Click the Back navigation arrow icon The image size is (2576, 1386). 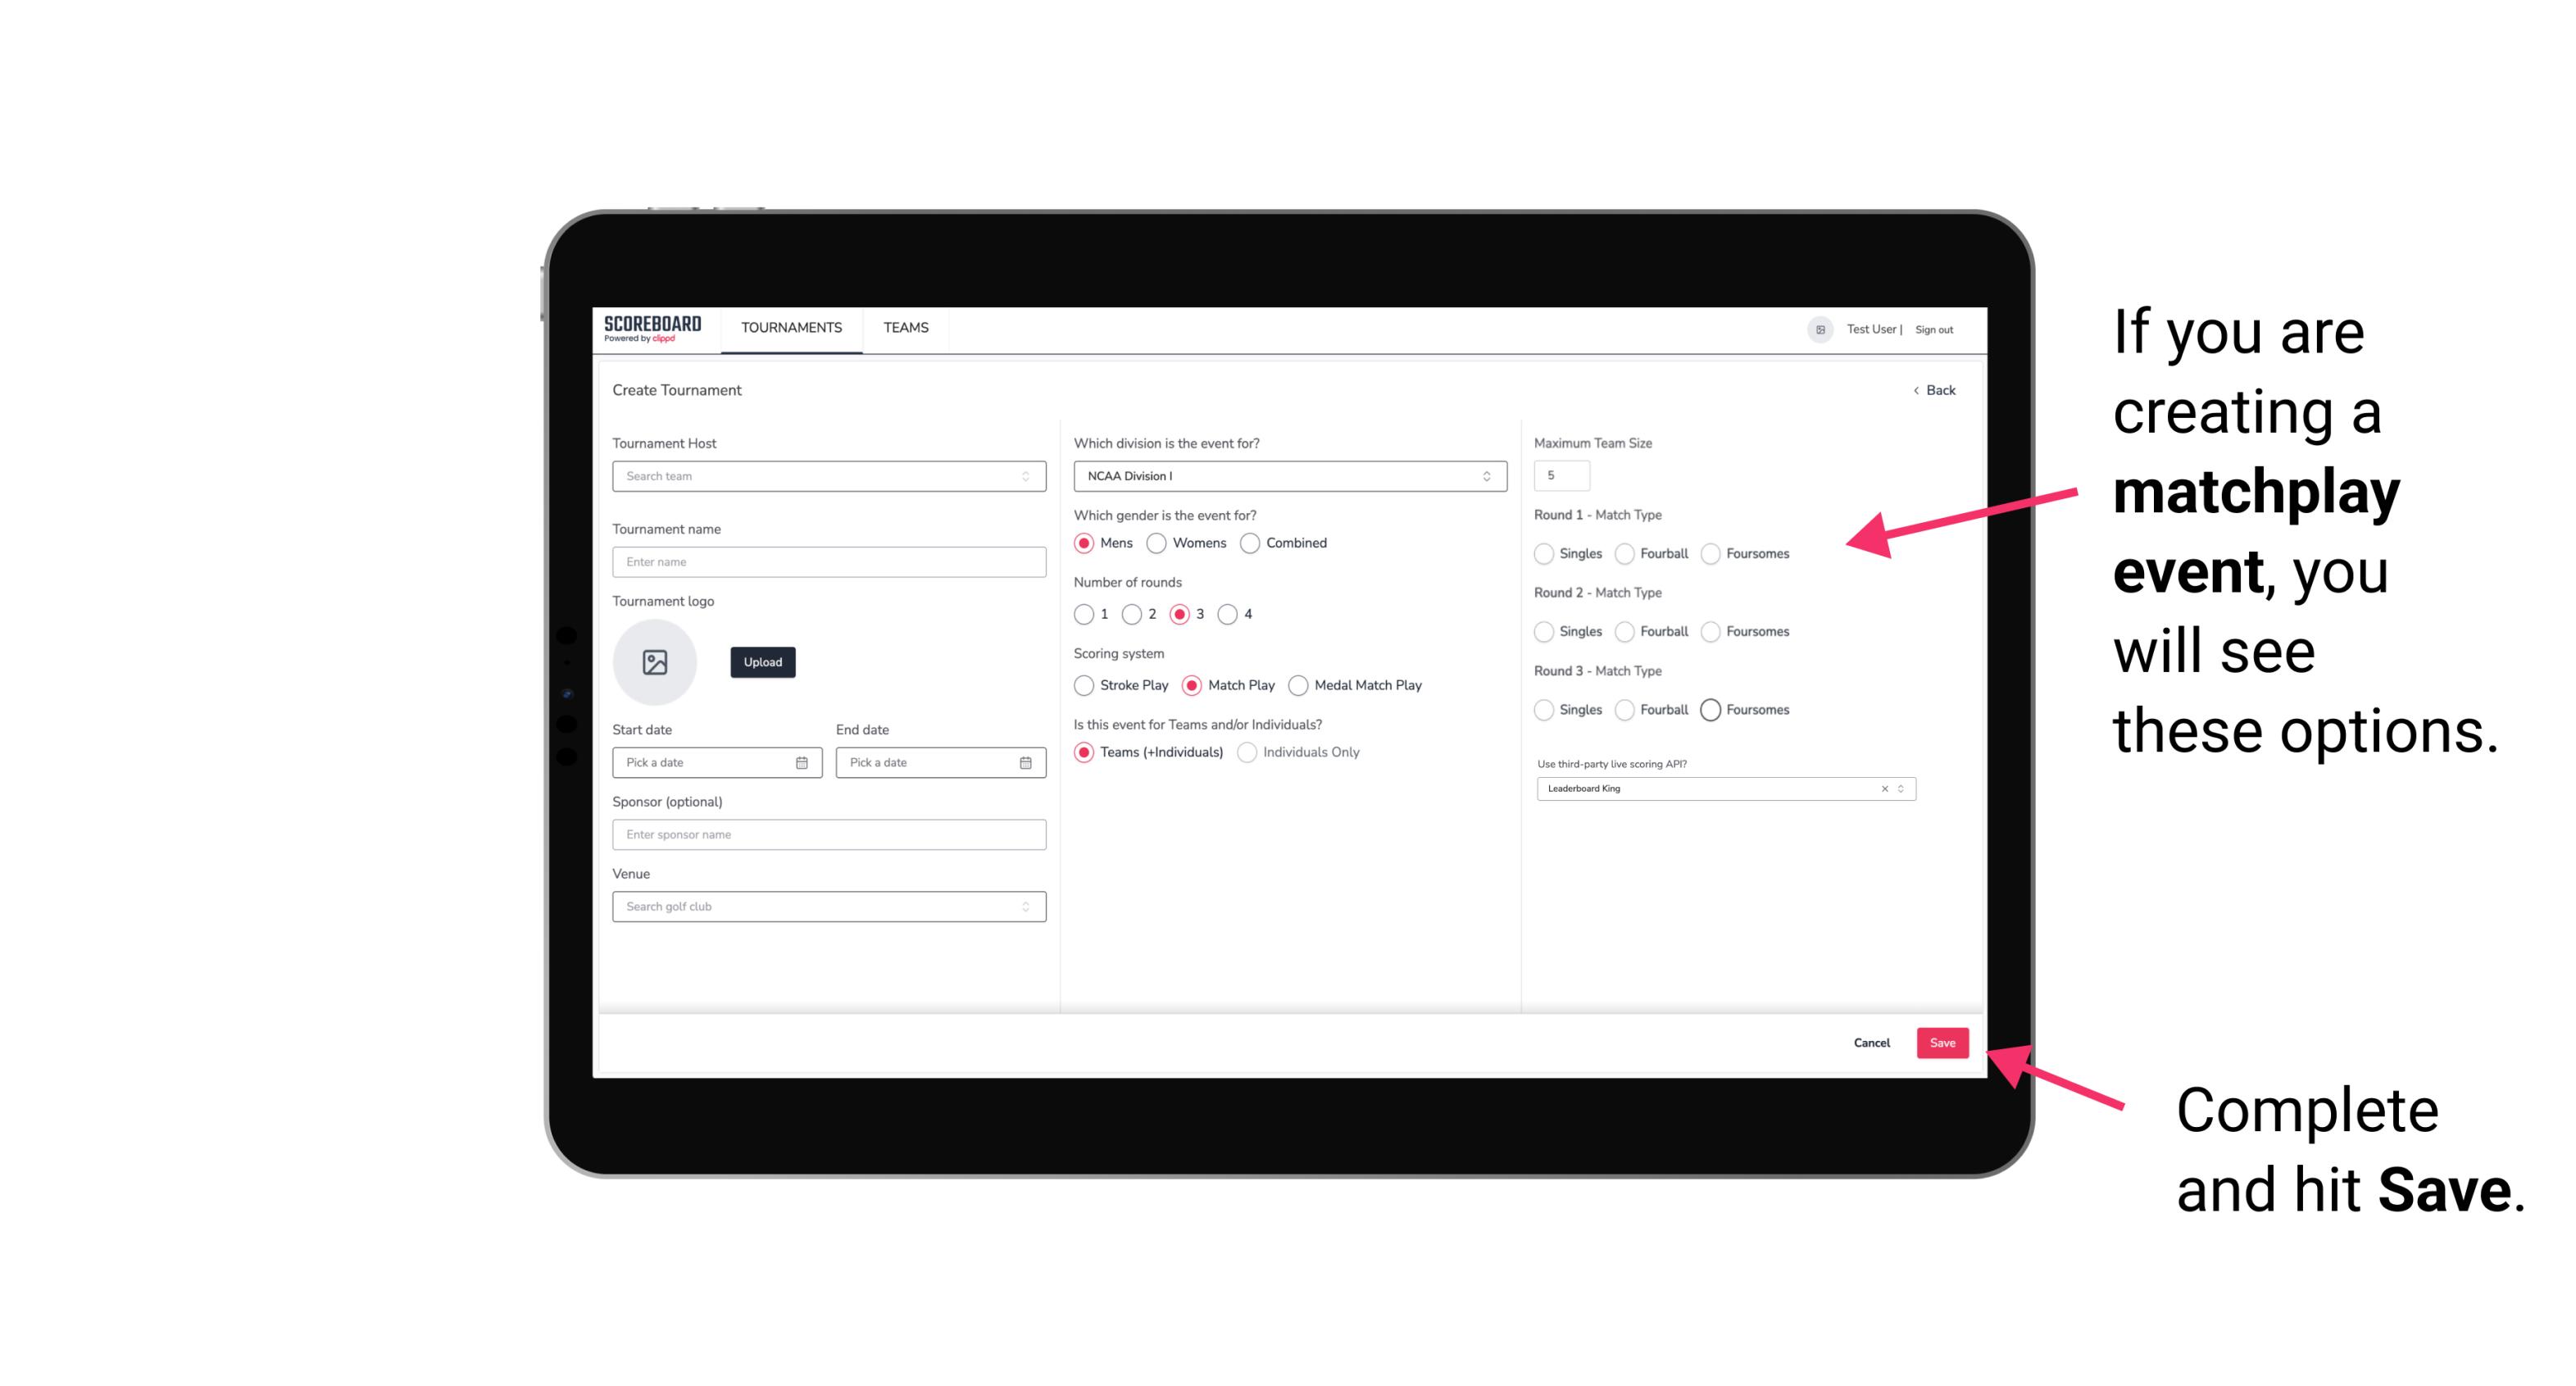tap(1915, 389)
